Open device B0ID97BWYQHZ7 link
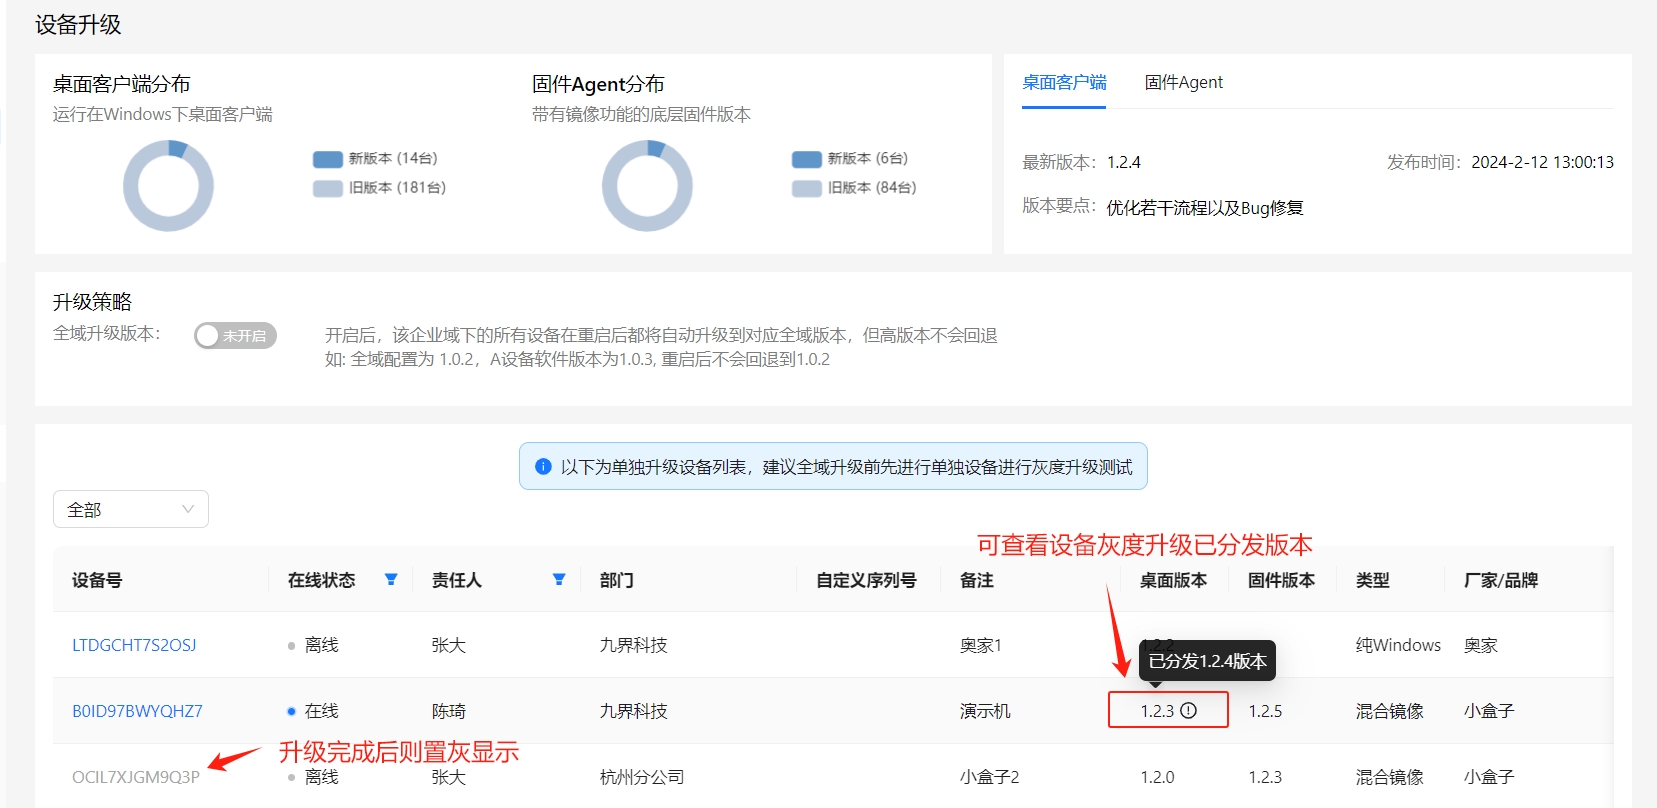1657x808 pixels. coord(137,711)
